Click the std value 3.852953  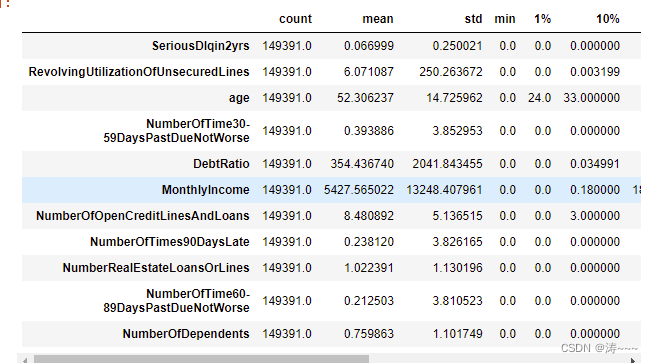[457, 131]
